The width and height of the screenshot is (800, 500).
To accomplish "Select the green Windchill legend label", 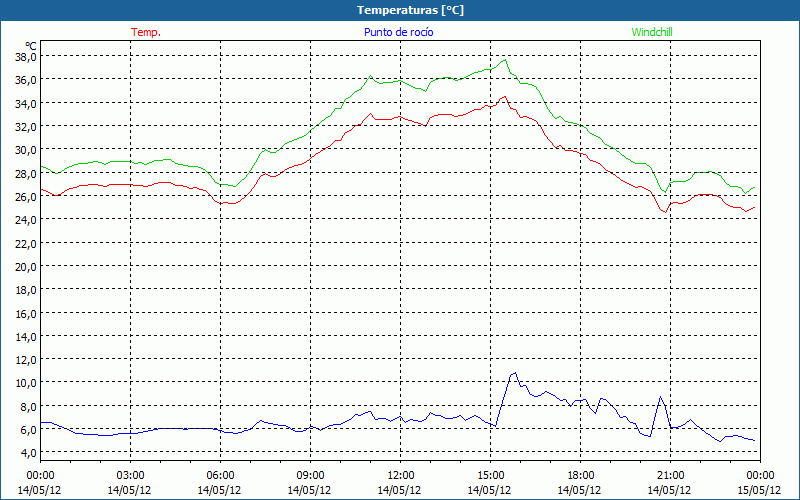I will (652, 32).
